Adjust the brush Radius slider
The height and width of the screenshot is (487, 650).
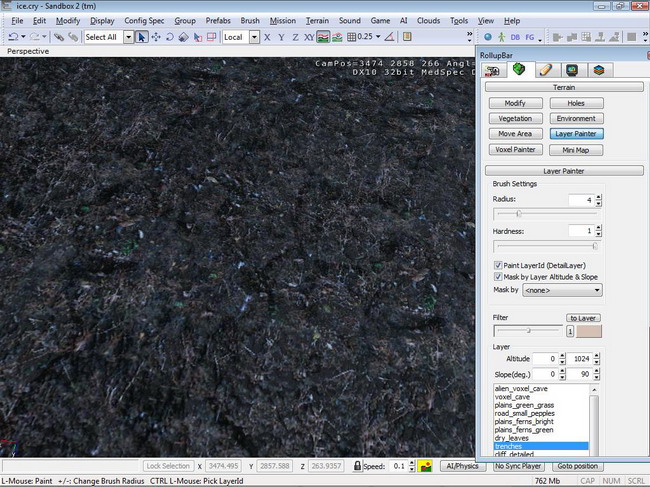546,213
